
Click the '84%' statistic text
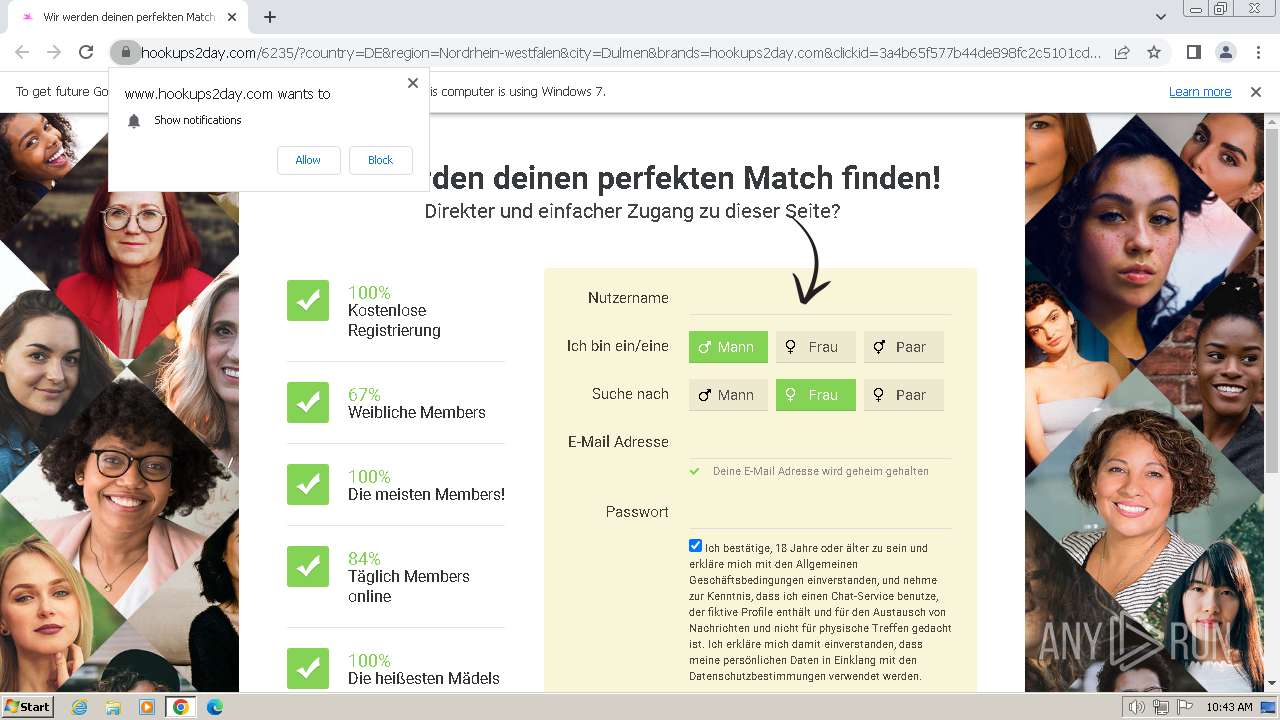364,559
